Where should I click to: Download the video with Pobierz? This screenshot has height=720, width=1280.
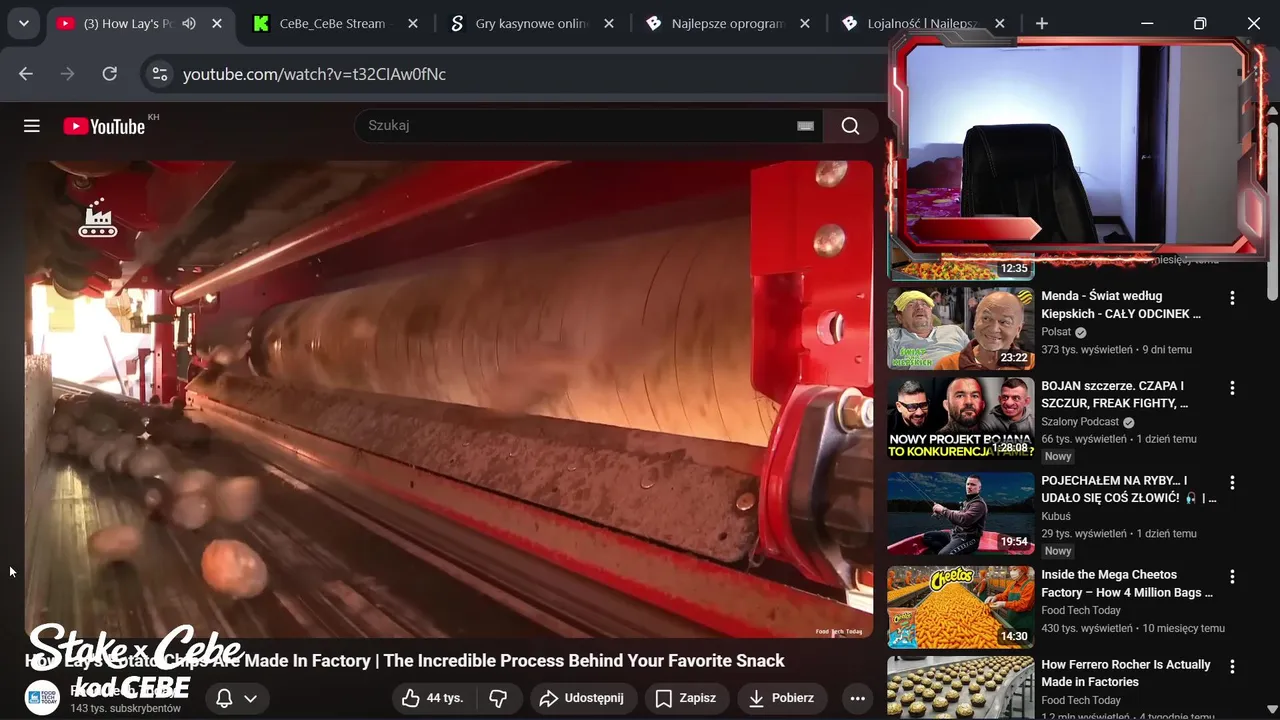pyautogui.click(x=781, y=698)
